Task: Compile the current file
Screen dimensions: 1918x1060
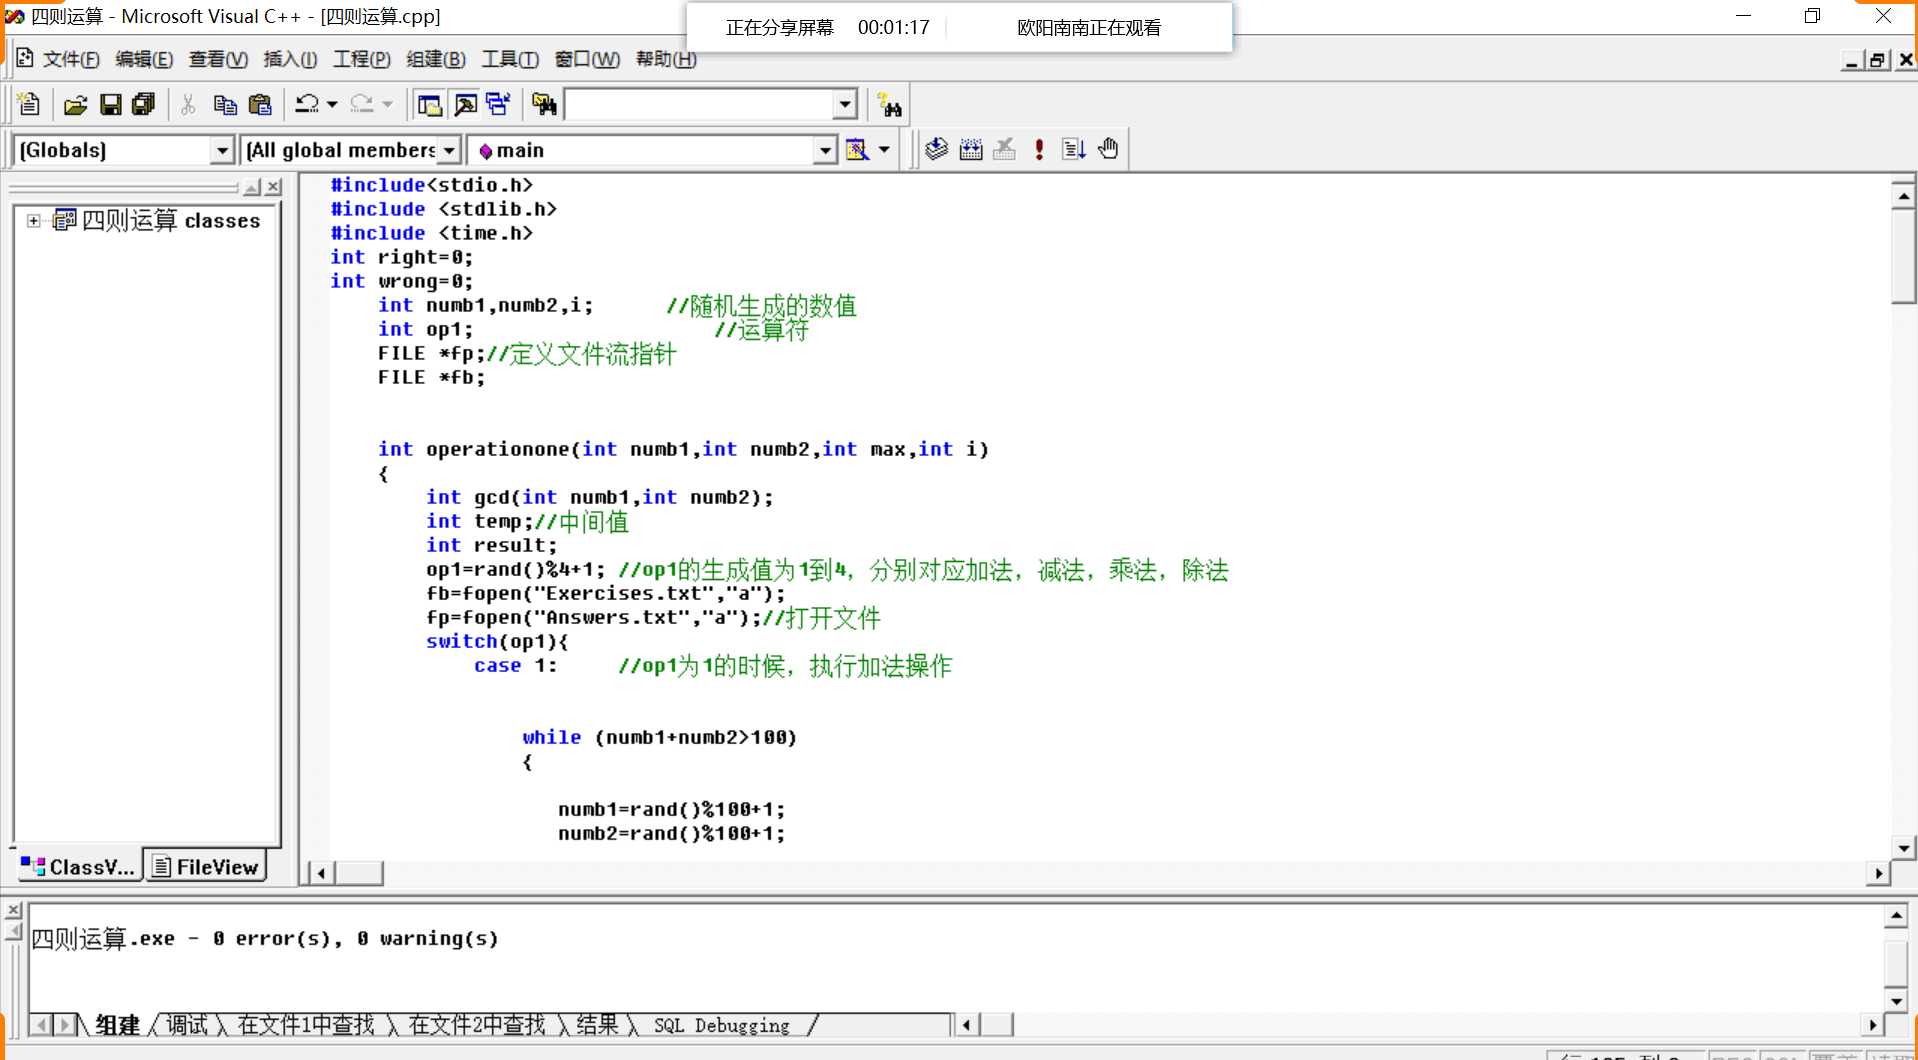Action: [936, 150]
